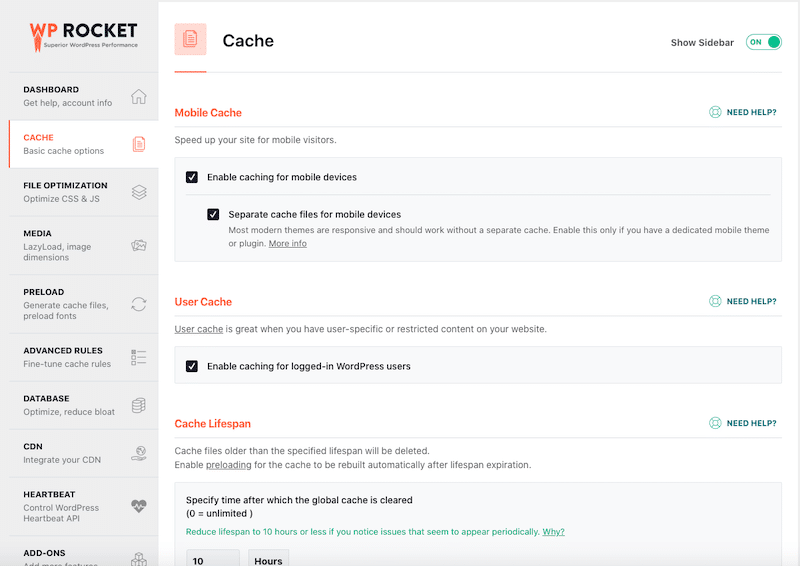Click Need Help beside Mobile Cache

coord(743,113)
